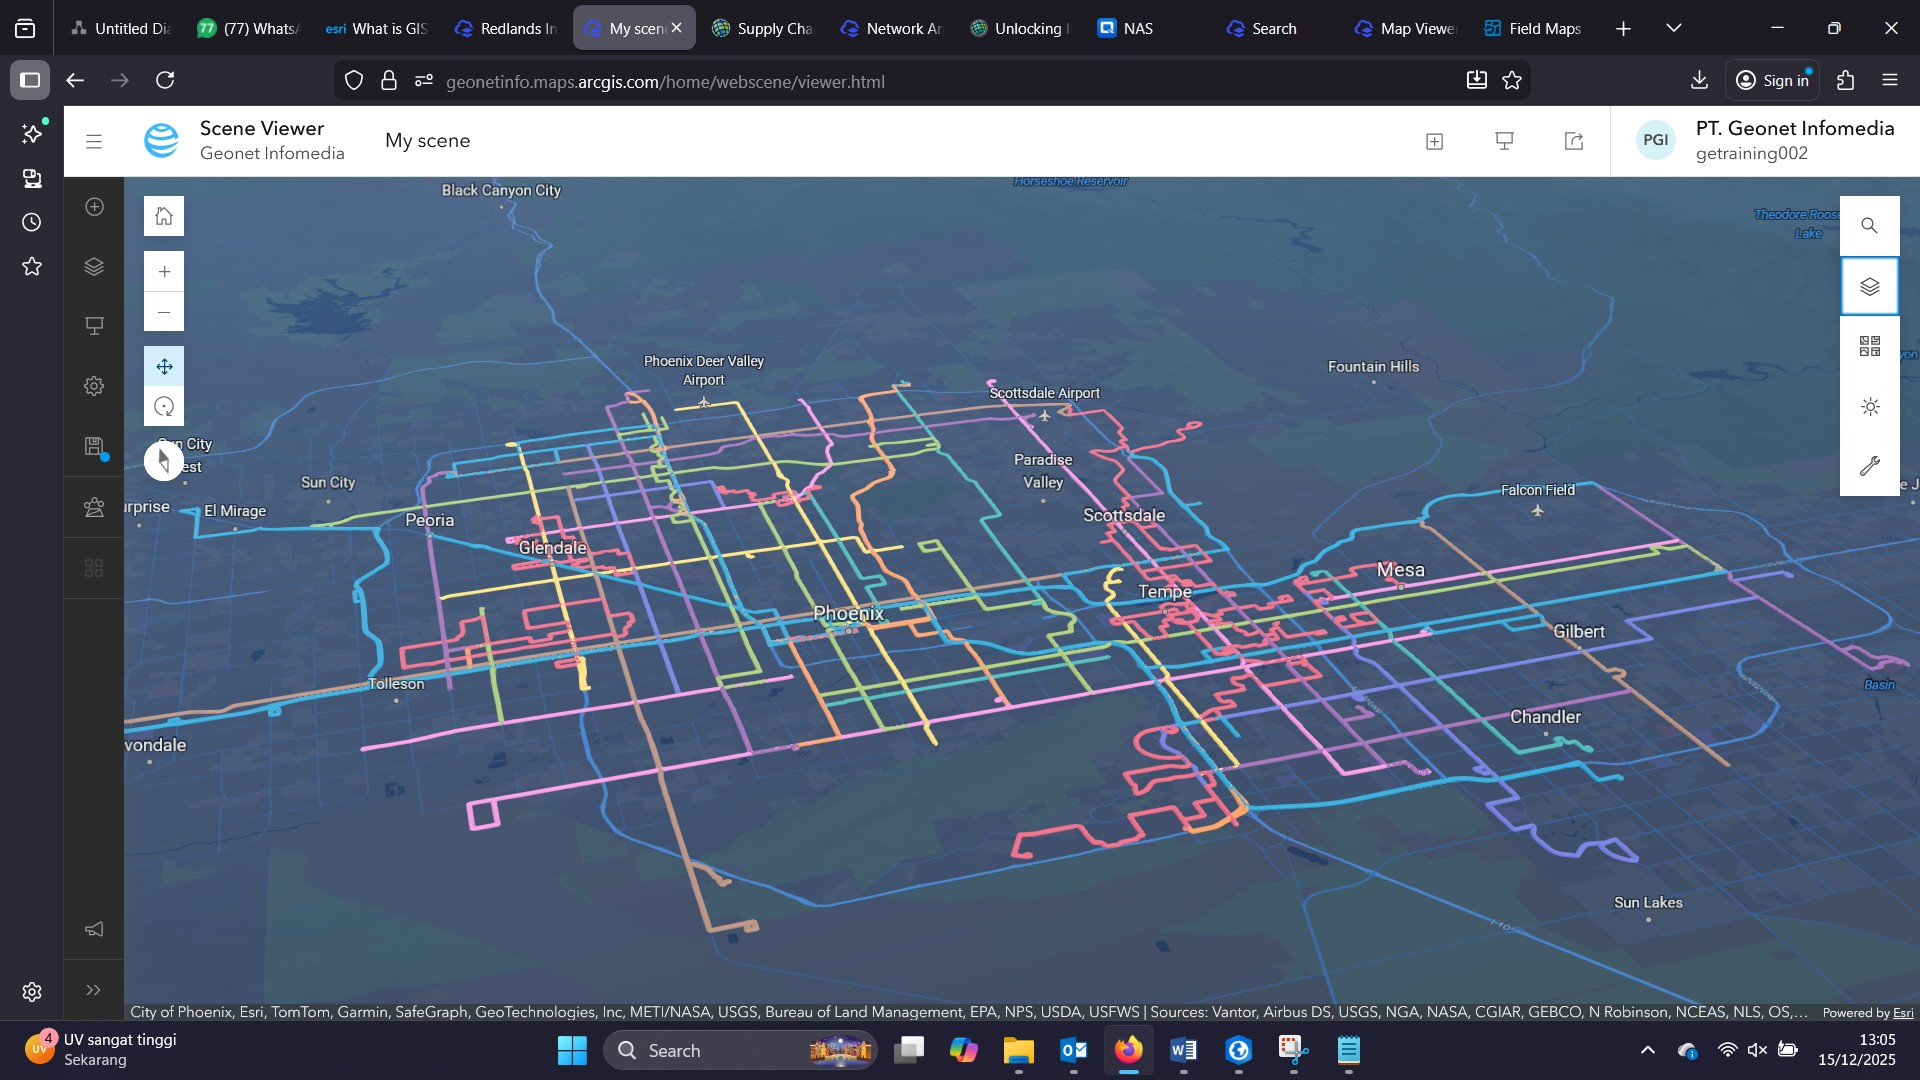The width and height of the screenshot is (1920, 1080).
Task: Open the Basemap gallery tool
Action: click(x=1869, y=346)
